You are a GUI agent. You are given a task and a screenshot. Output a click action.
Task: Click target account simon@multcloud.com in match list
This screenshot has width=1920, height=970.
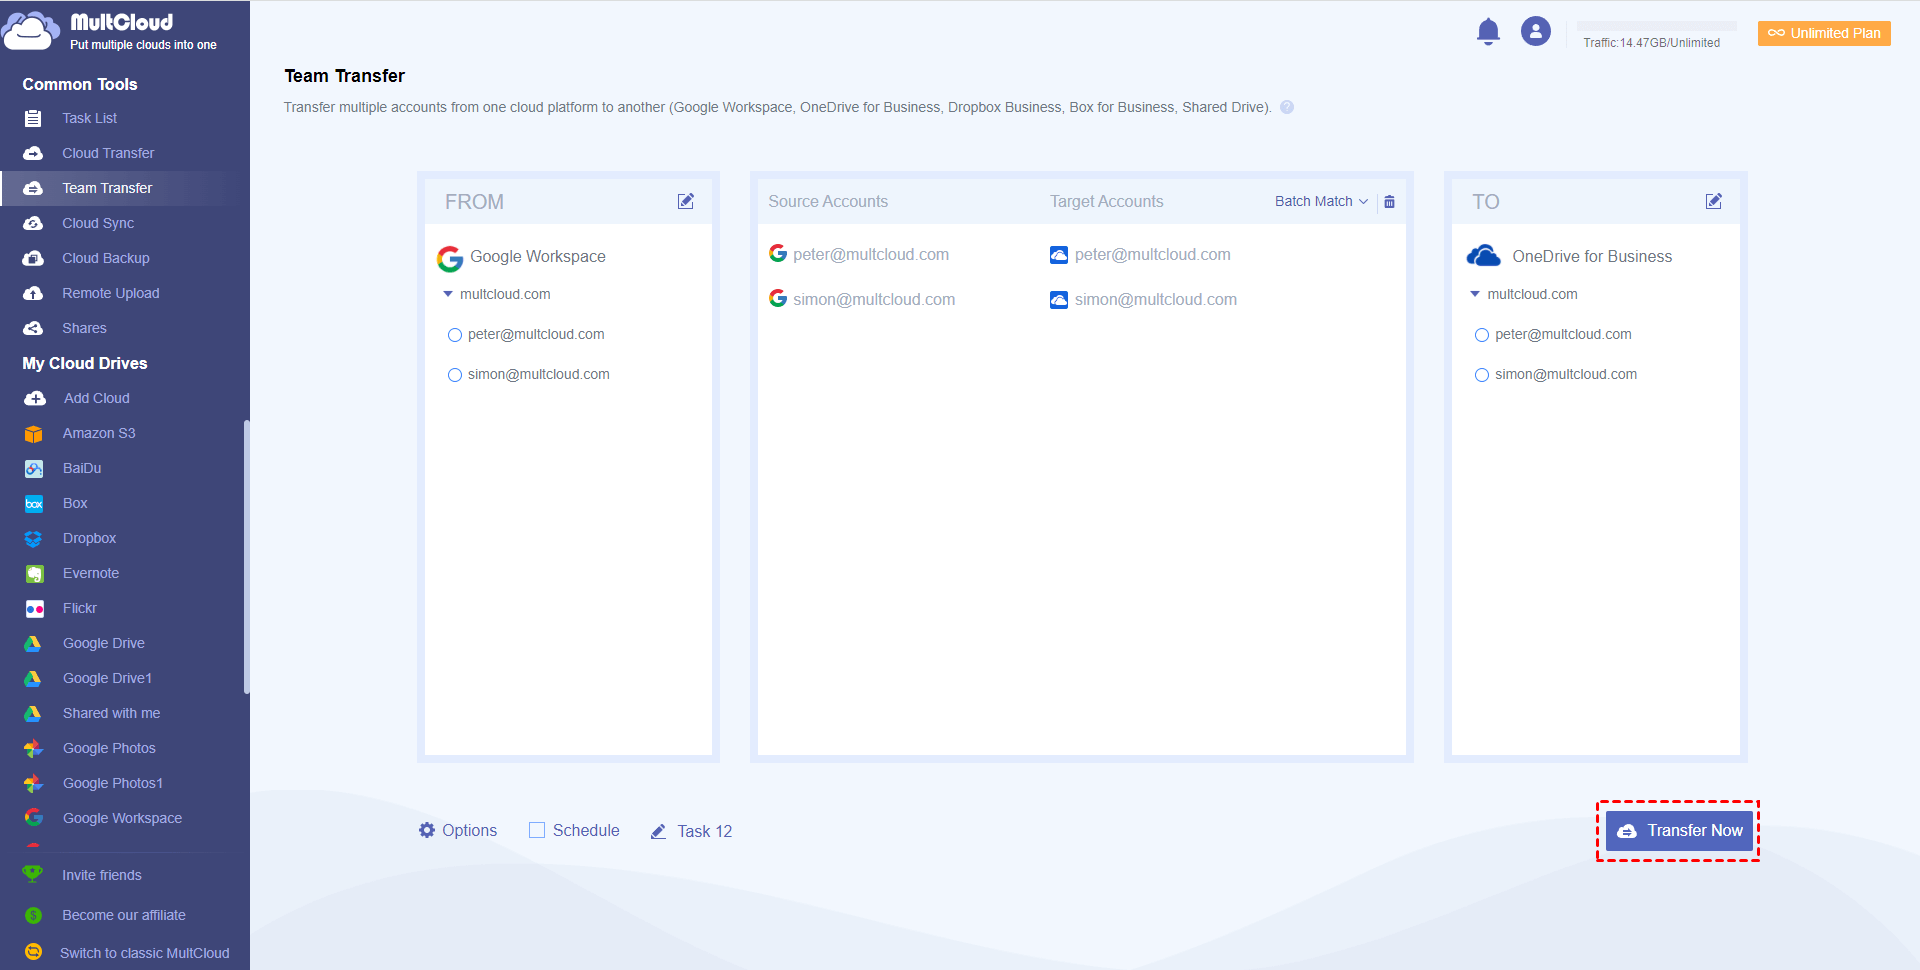click(1156, 299)
